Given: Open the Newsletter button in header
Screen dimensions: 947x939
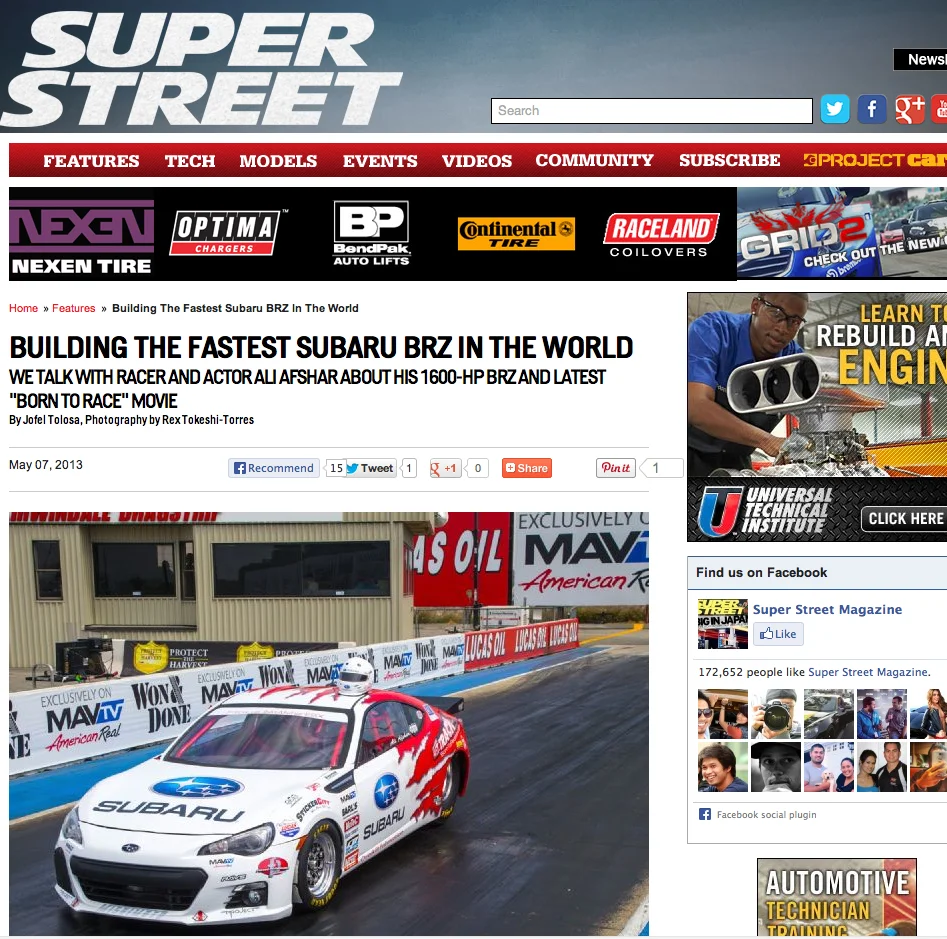Looking at the screenshot, I should pos(920,59).
